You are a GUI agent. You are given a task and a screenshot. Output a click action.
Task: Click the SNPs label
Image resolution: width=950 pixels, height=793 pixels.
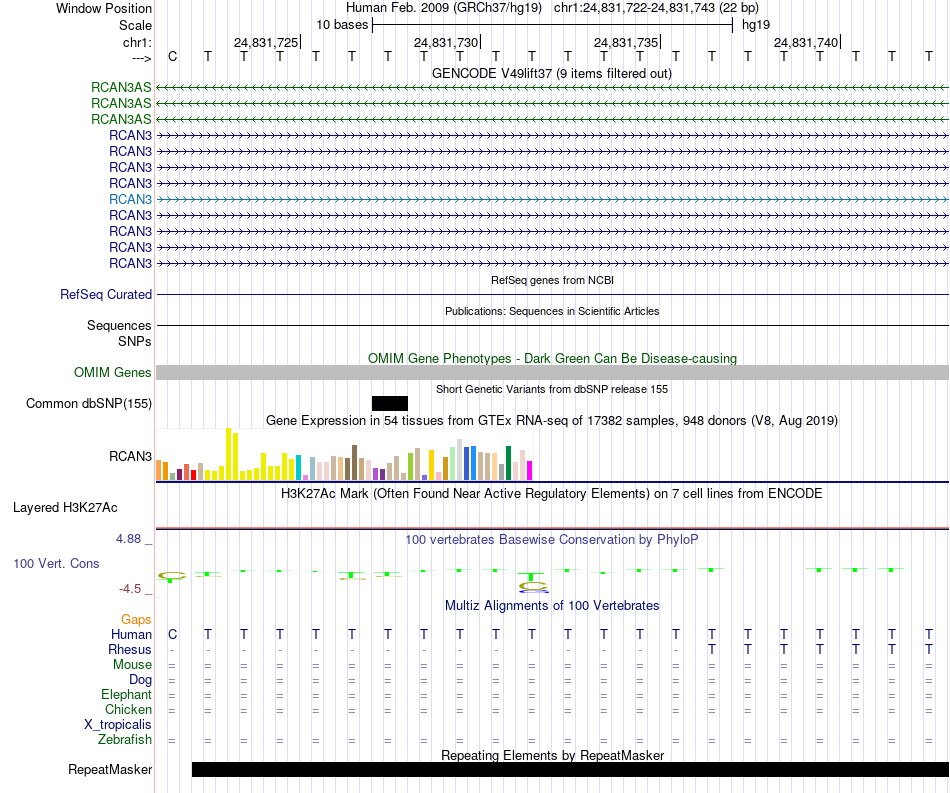click(x=135, y=342)
